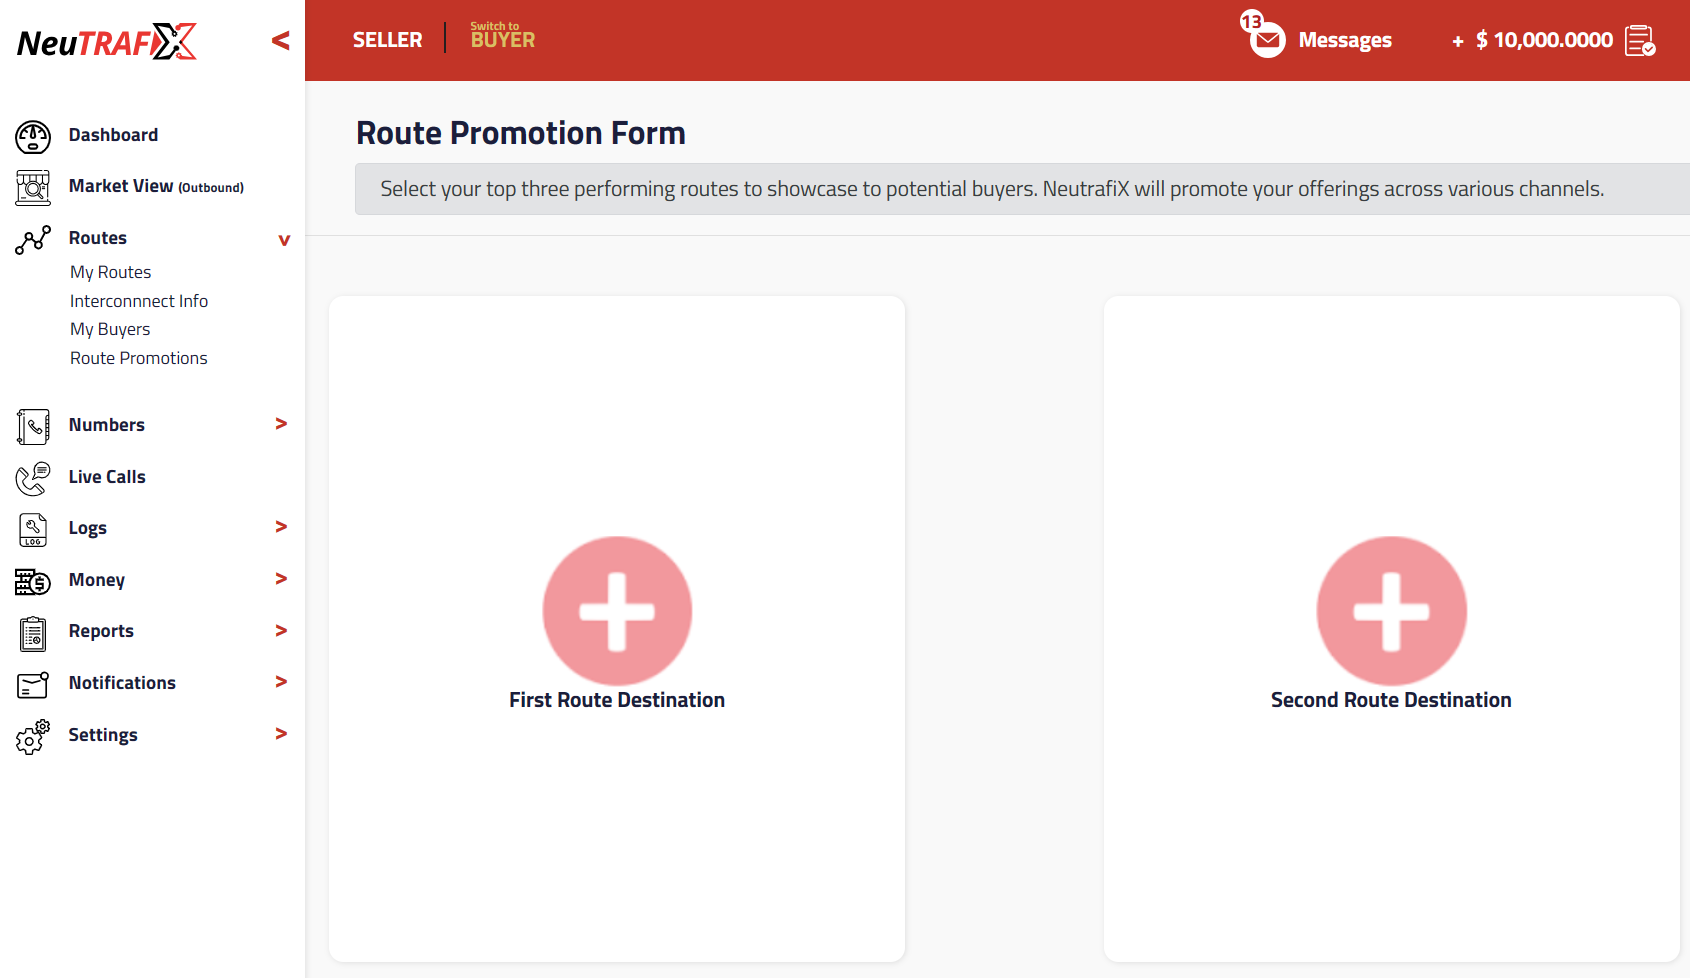Select the Settings menu label

pos(103,735)
